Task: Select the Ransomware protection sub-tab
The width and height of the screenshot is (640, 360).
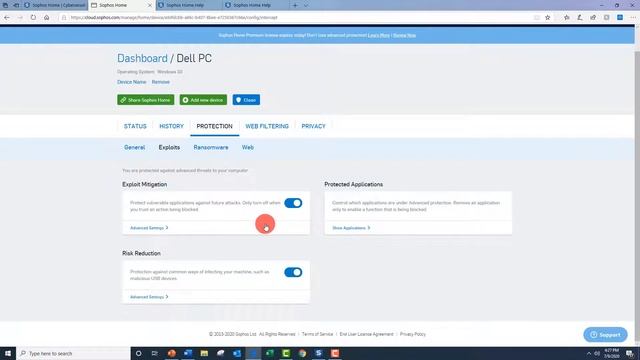Action: pos(211,147)
